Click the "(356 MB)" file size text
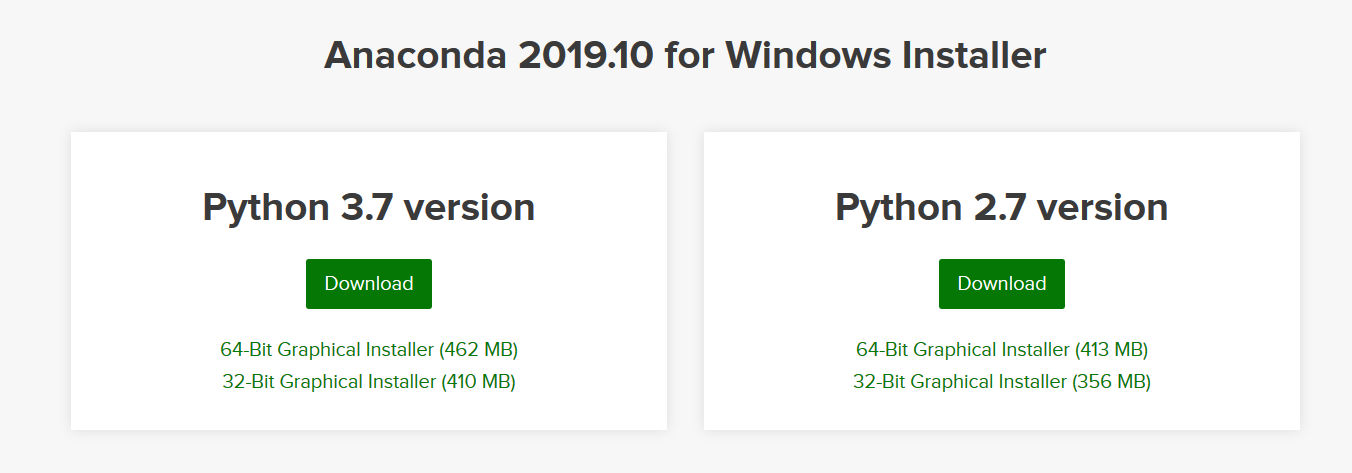 pyautogui.click(x=1111, y=381)
